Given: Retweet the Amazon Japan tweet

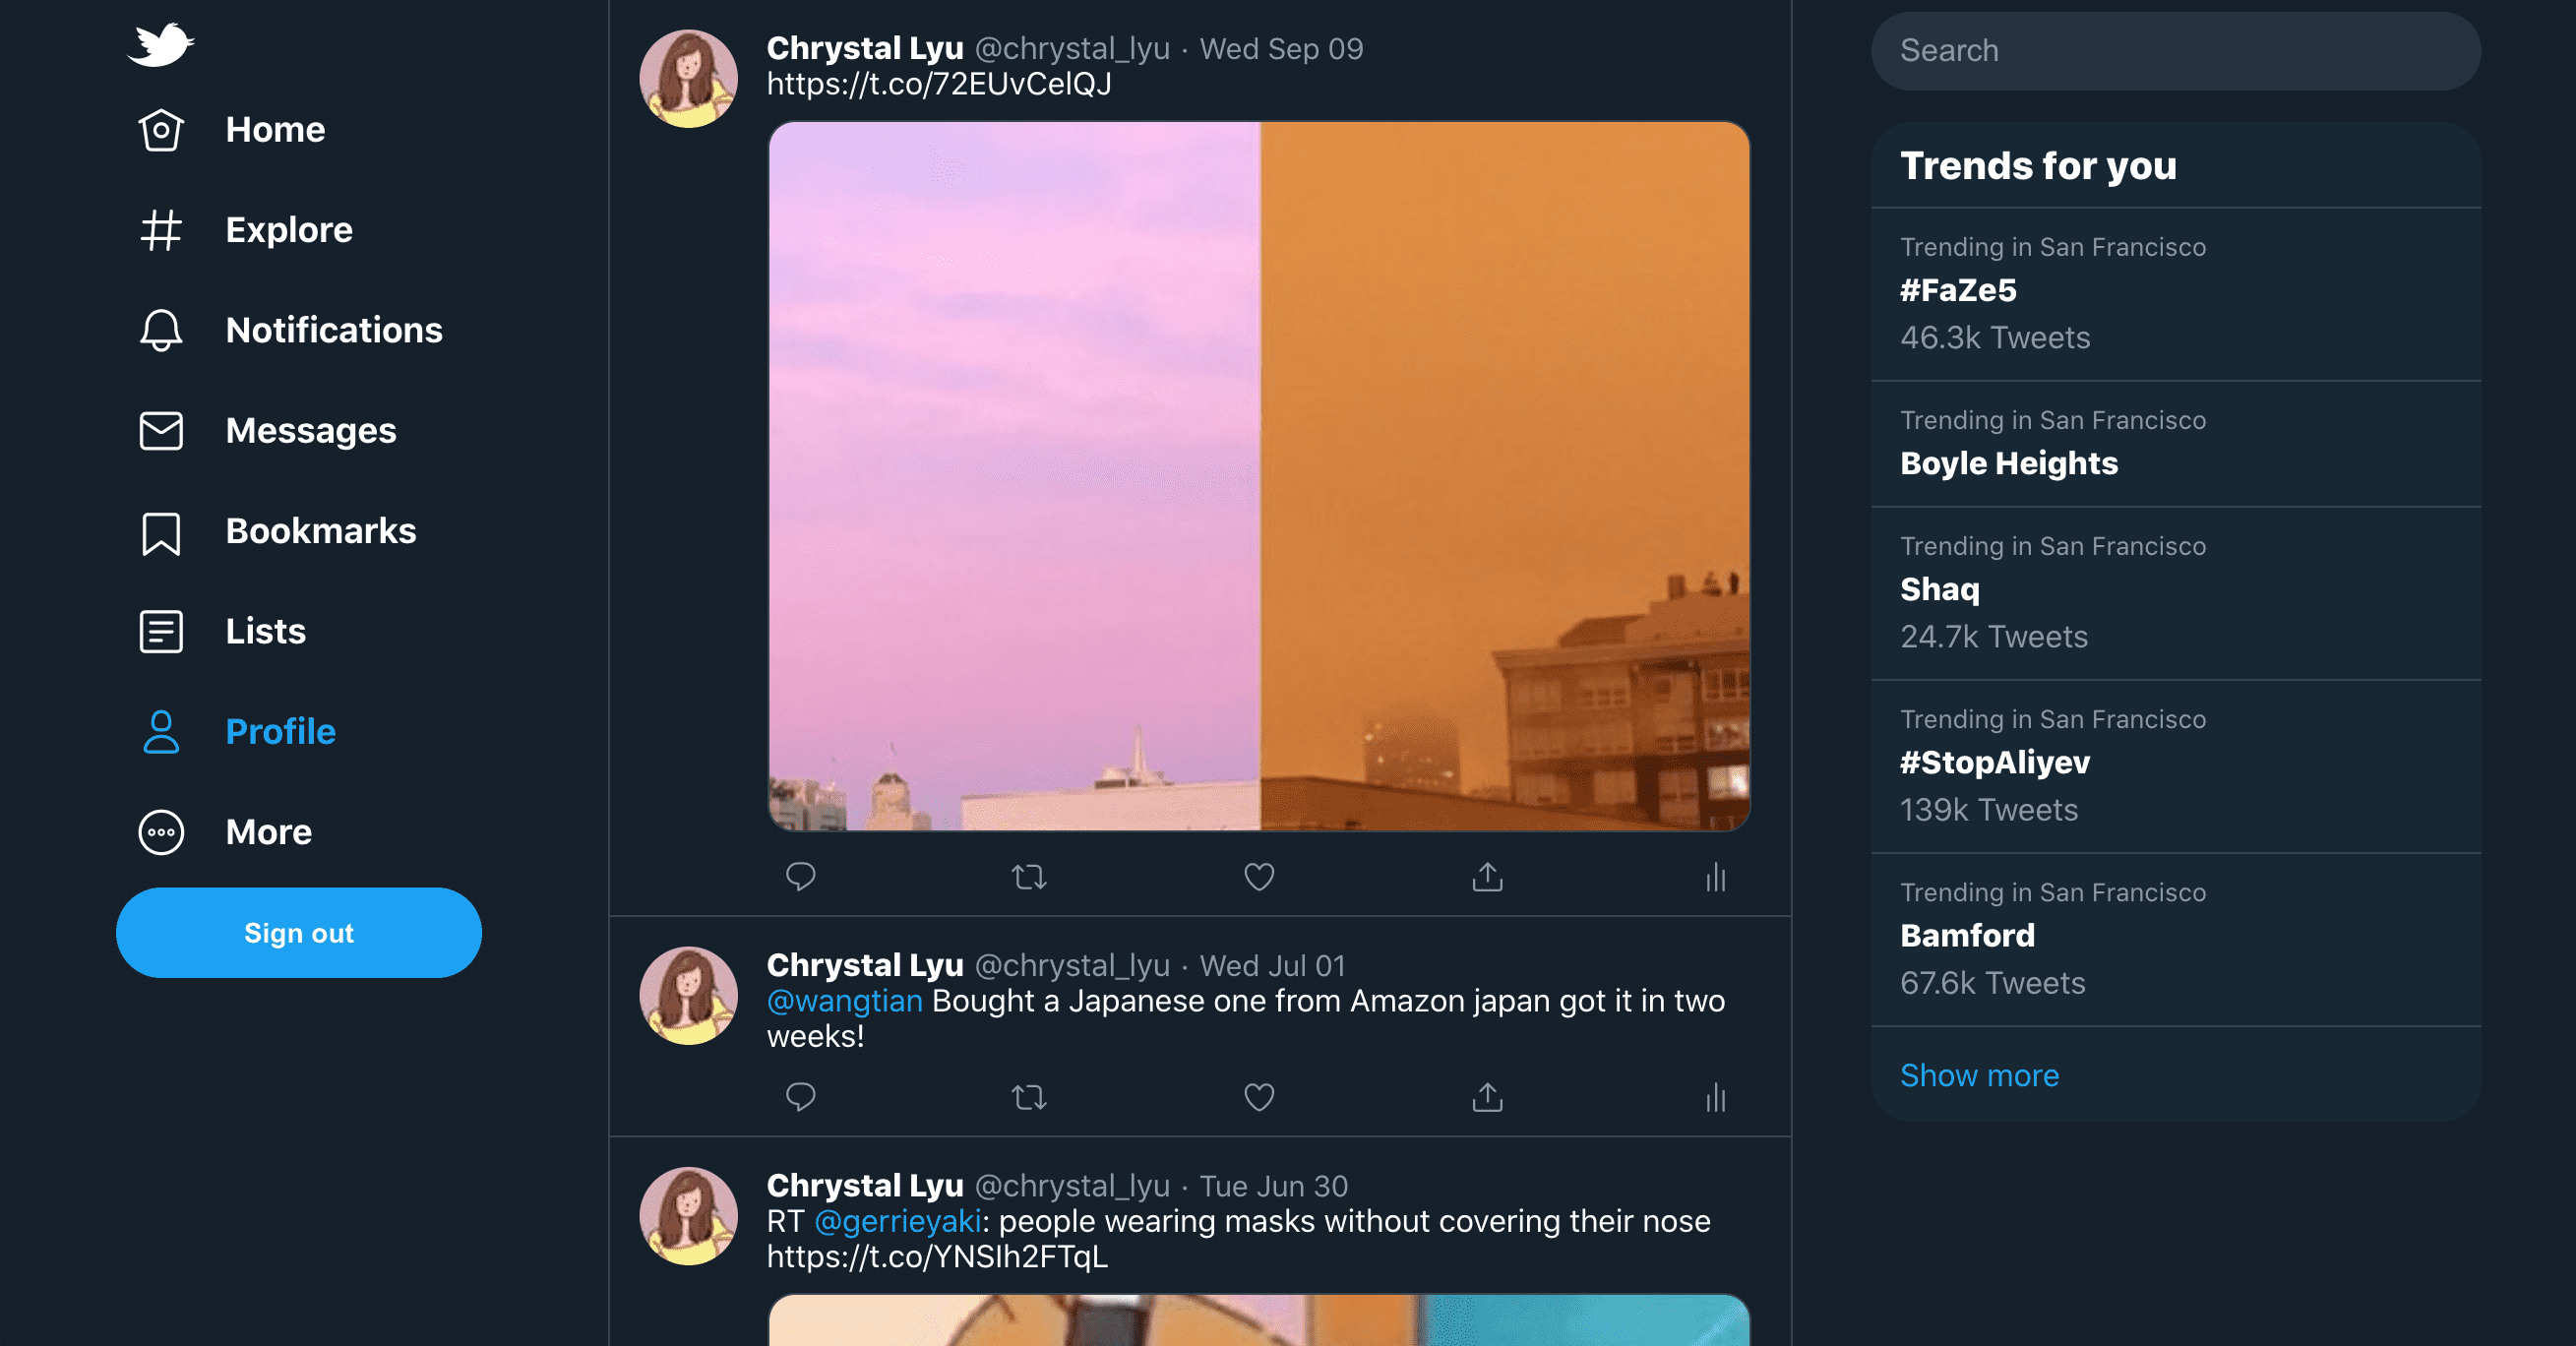Looking at the screenshot, I should click(x=1028, y=1097).
